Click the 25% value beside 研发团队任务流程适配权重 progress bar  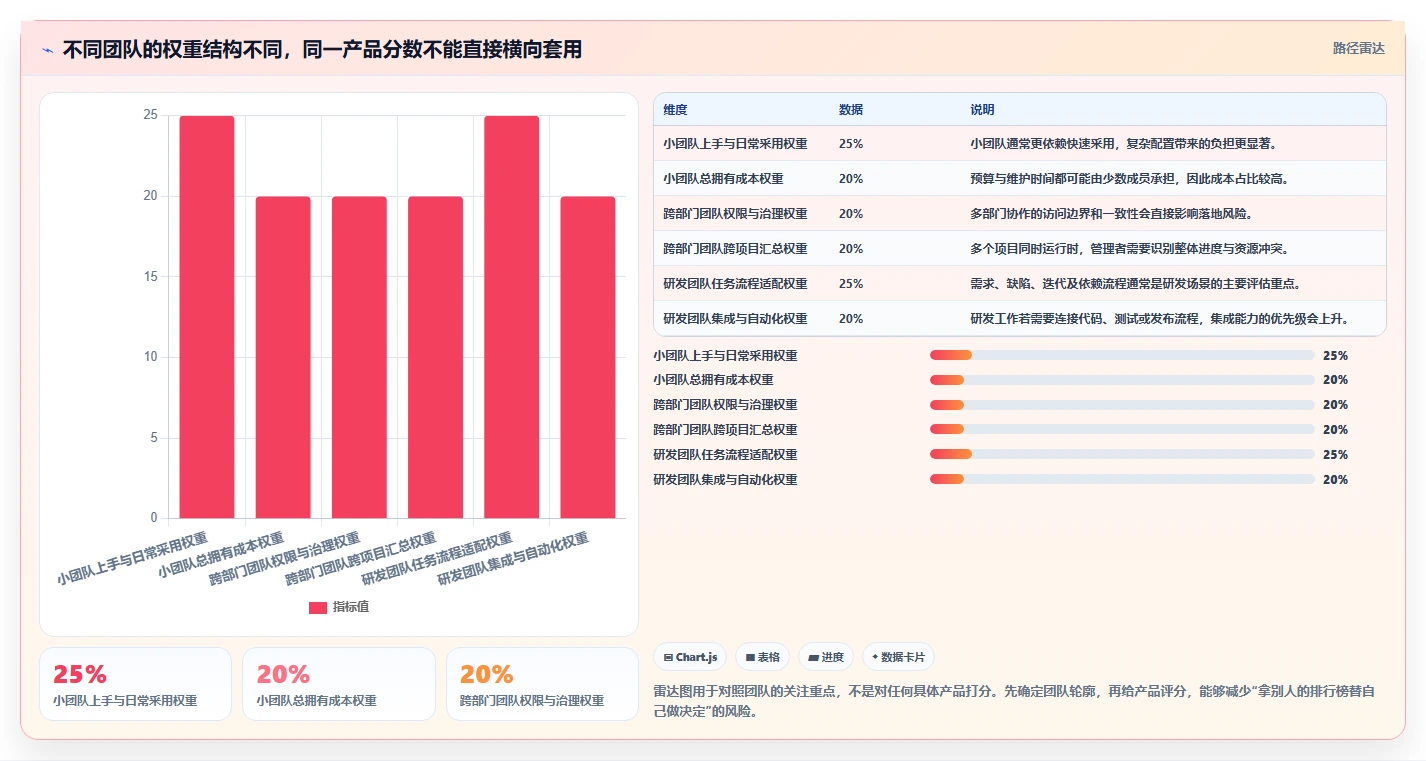1335,455
